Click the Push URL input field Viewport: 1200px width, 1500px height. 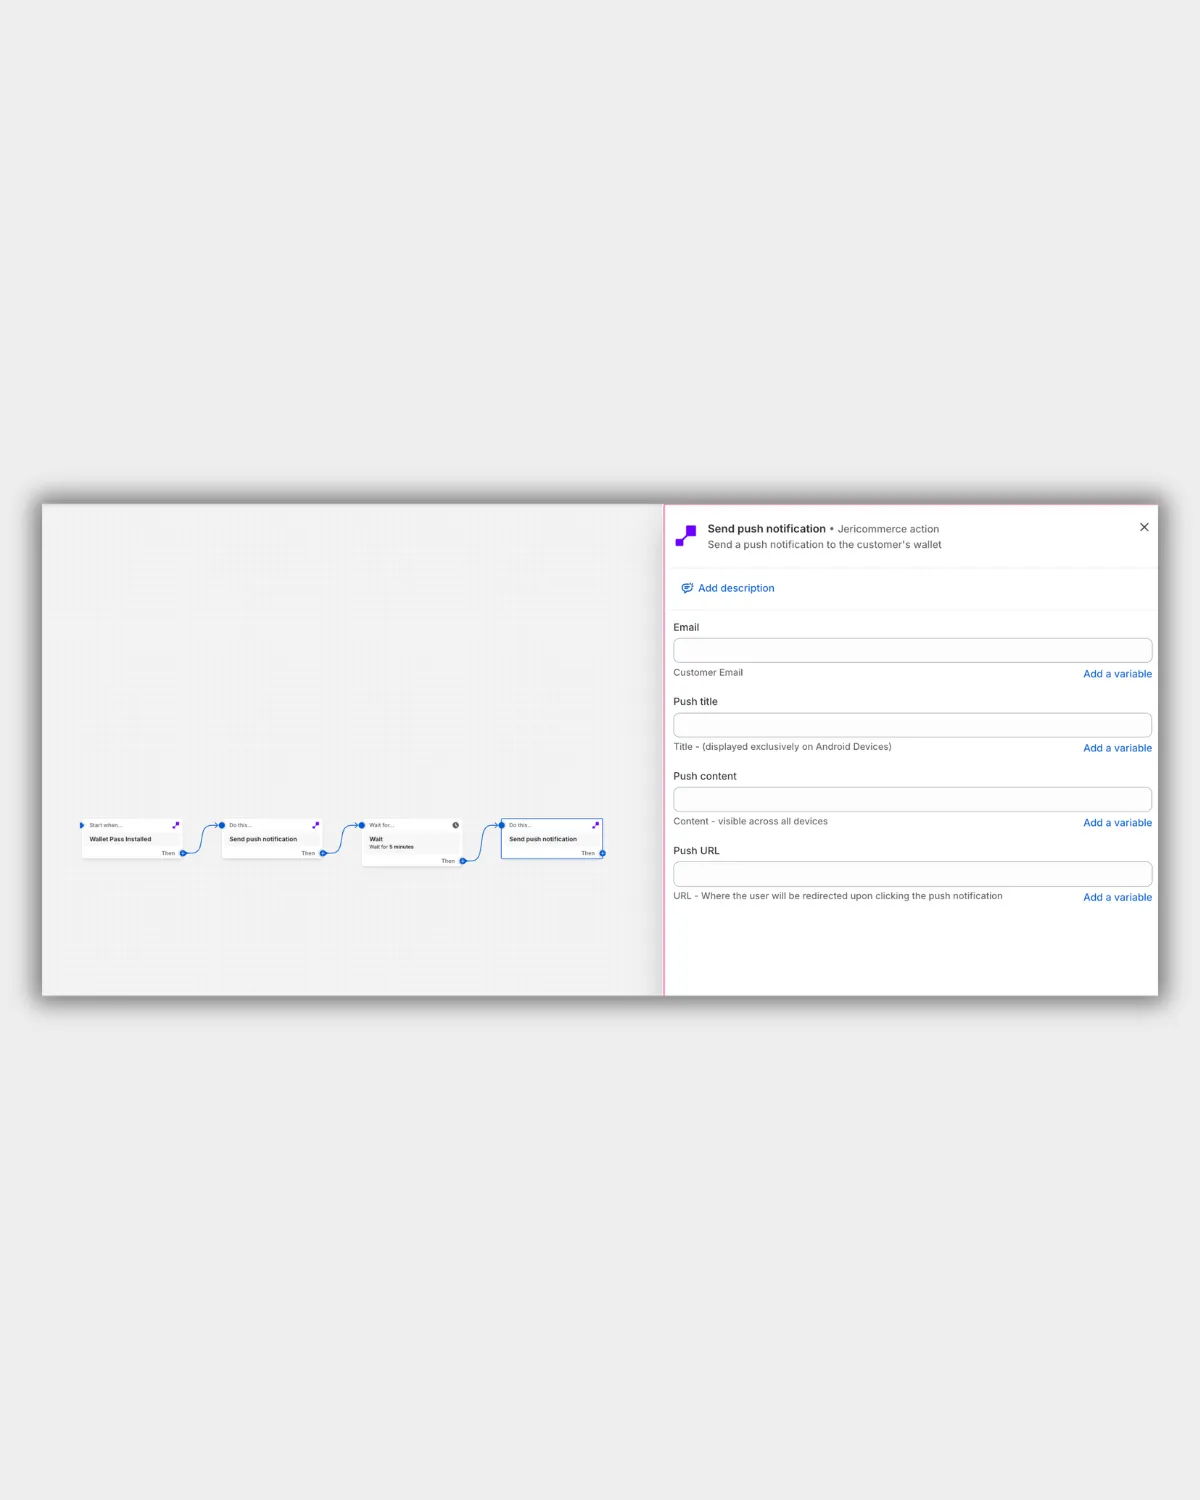[x=912, y=874]
